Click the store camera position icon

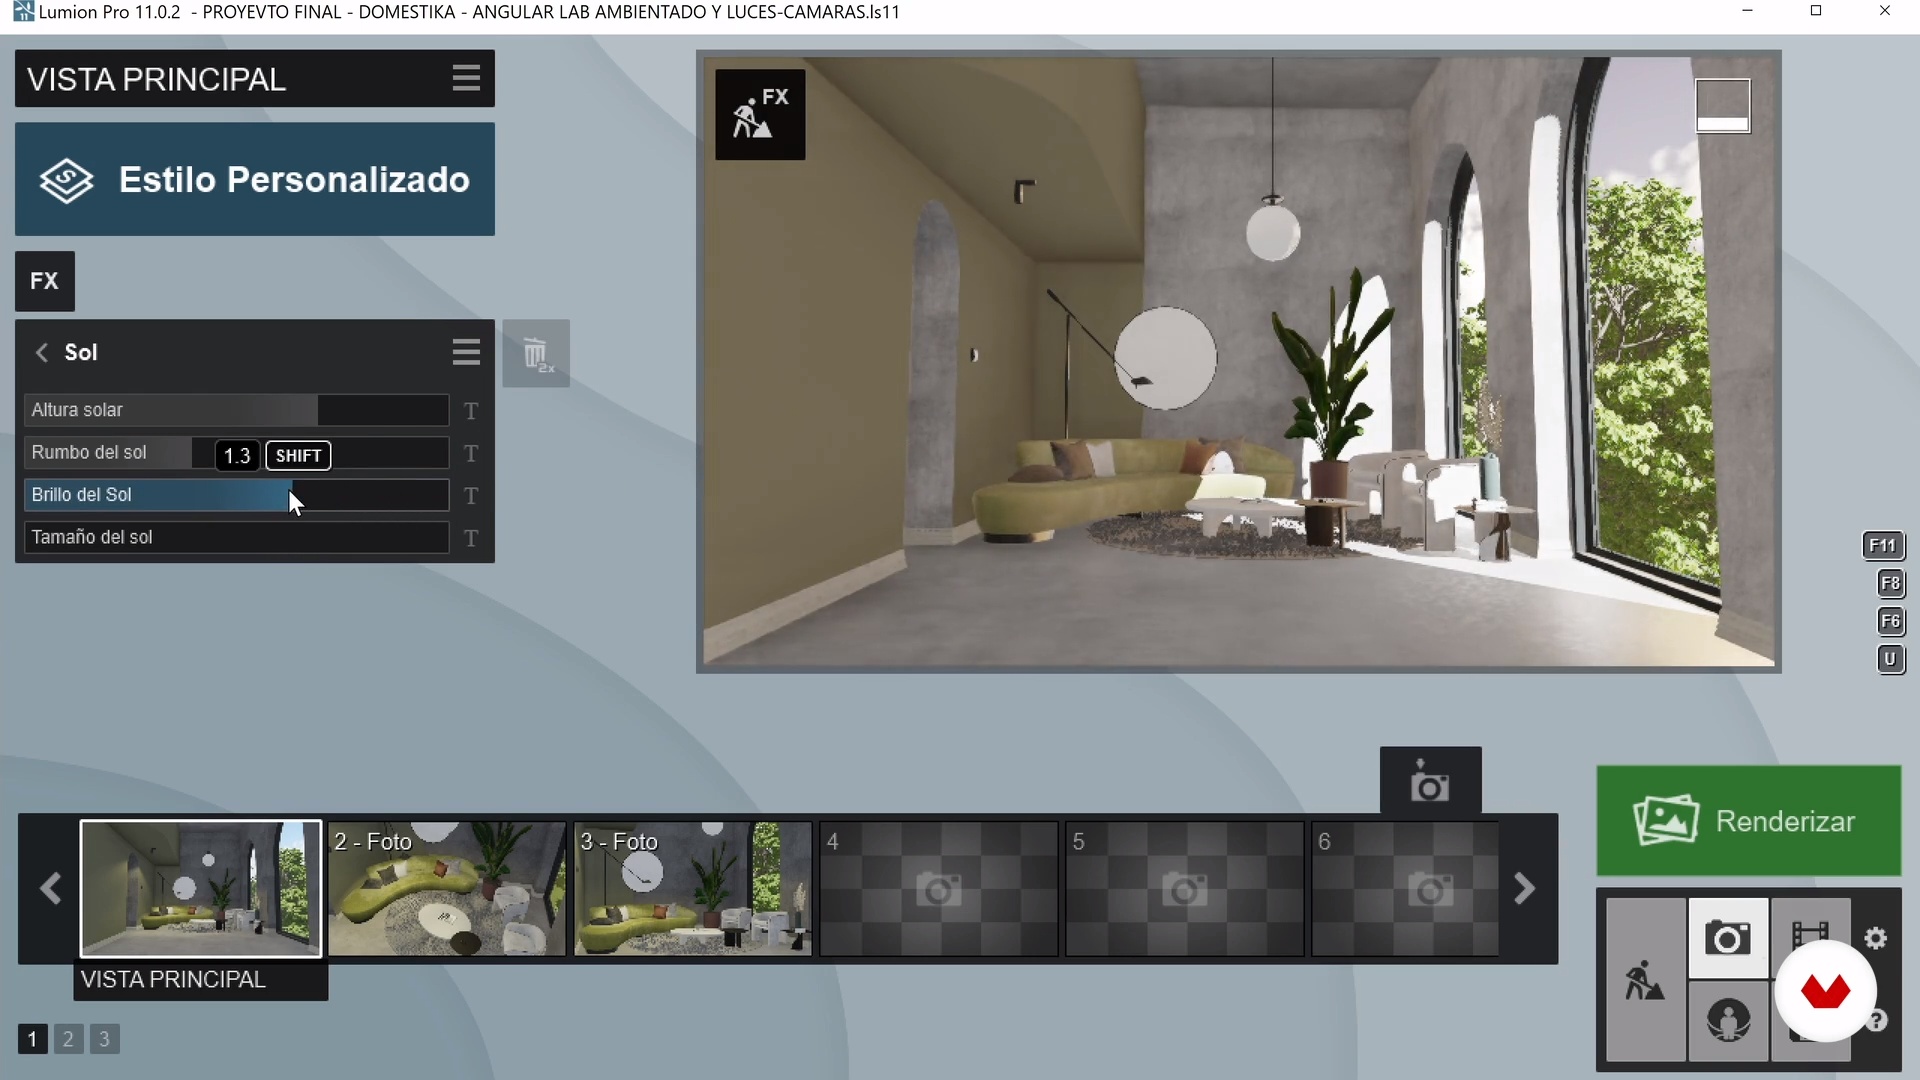(x=1430, y=780)
